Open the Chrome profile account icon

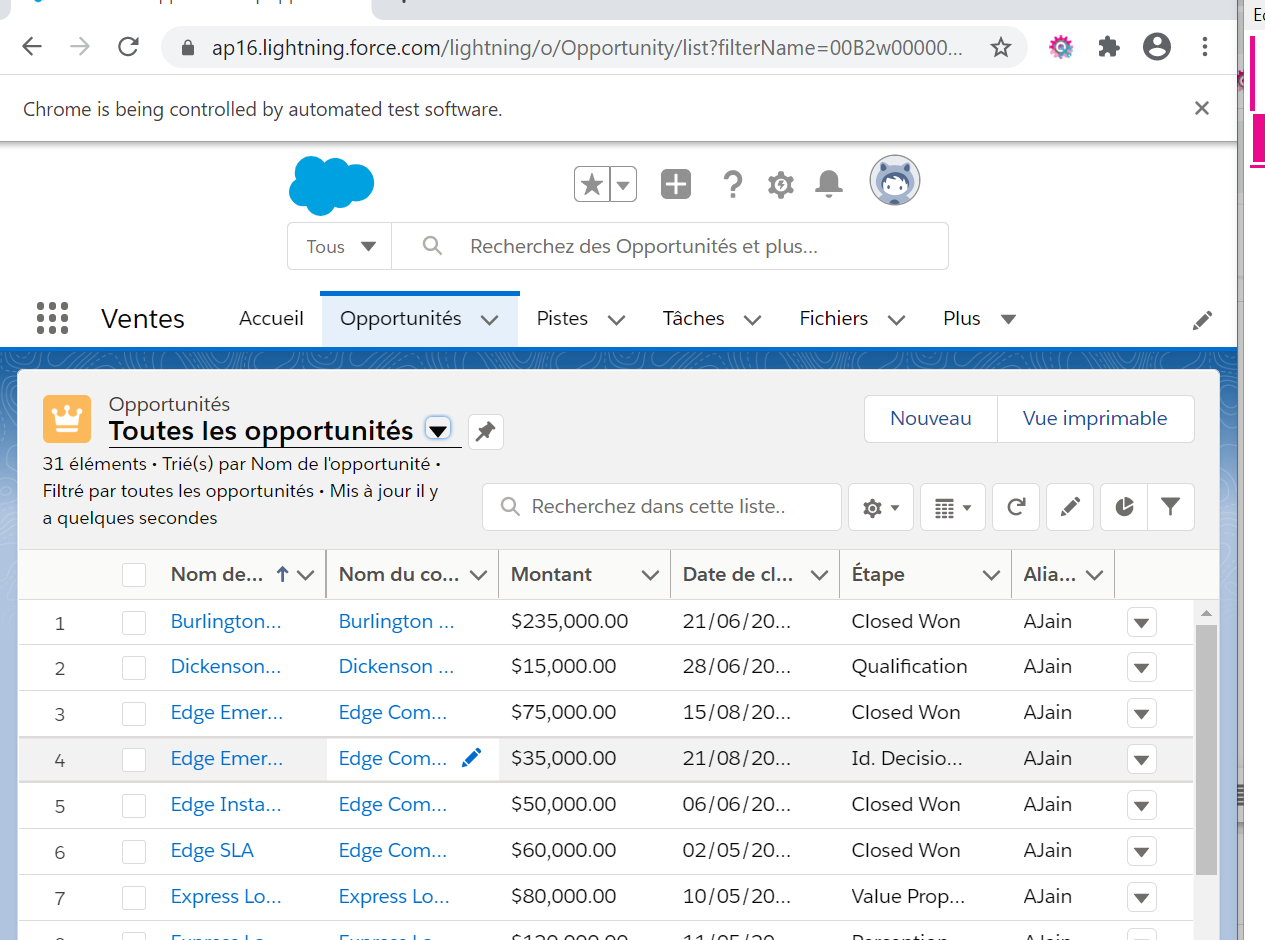(1157, 47)
